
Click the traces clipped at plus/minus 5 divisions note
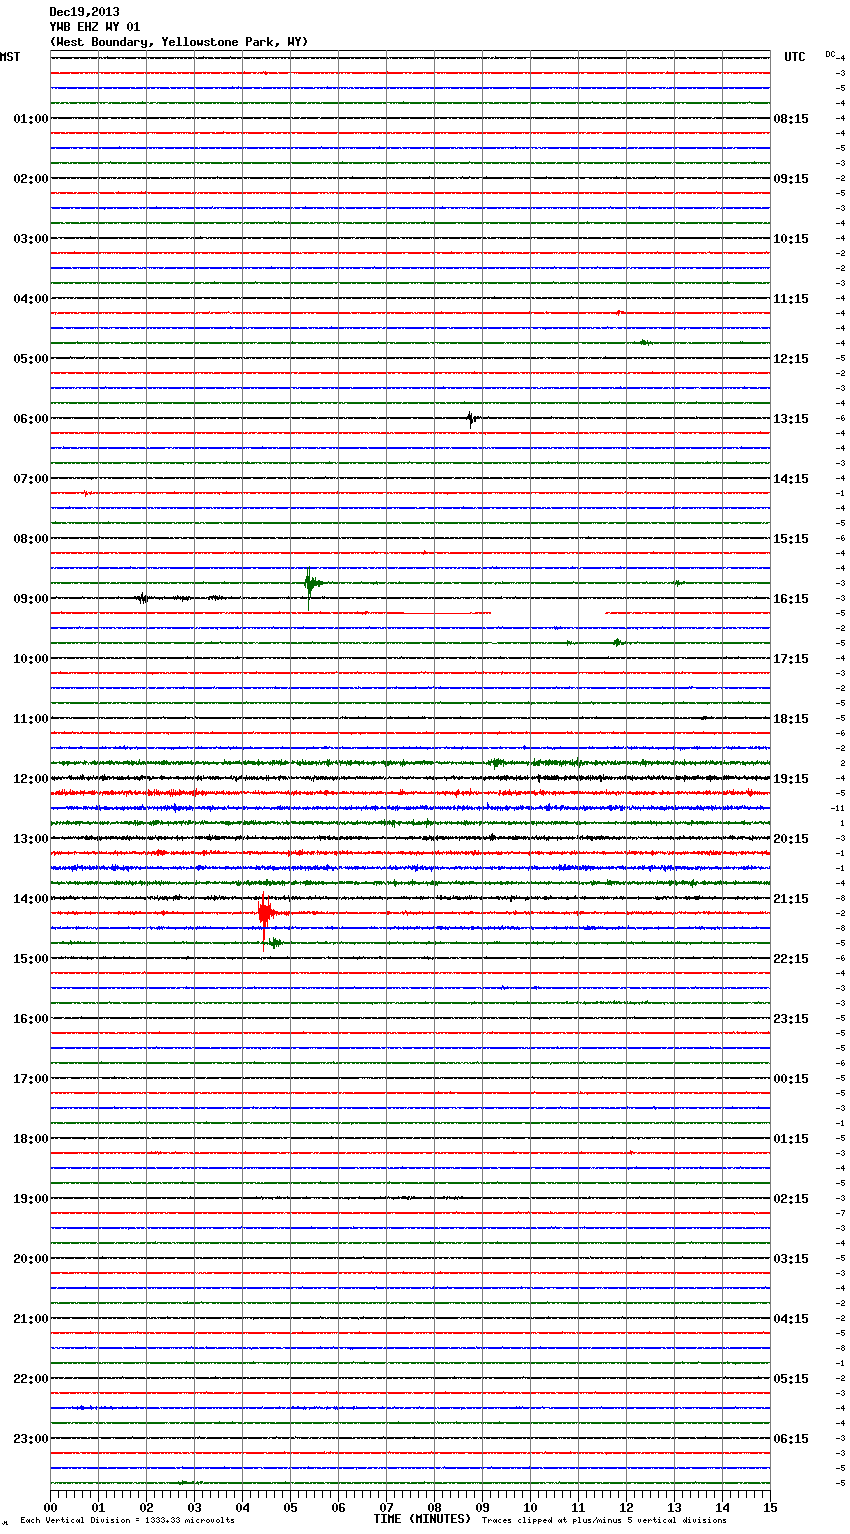(x=604, y=1520)
